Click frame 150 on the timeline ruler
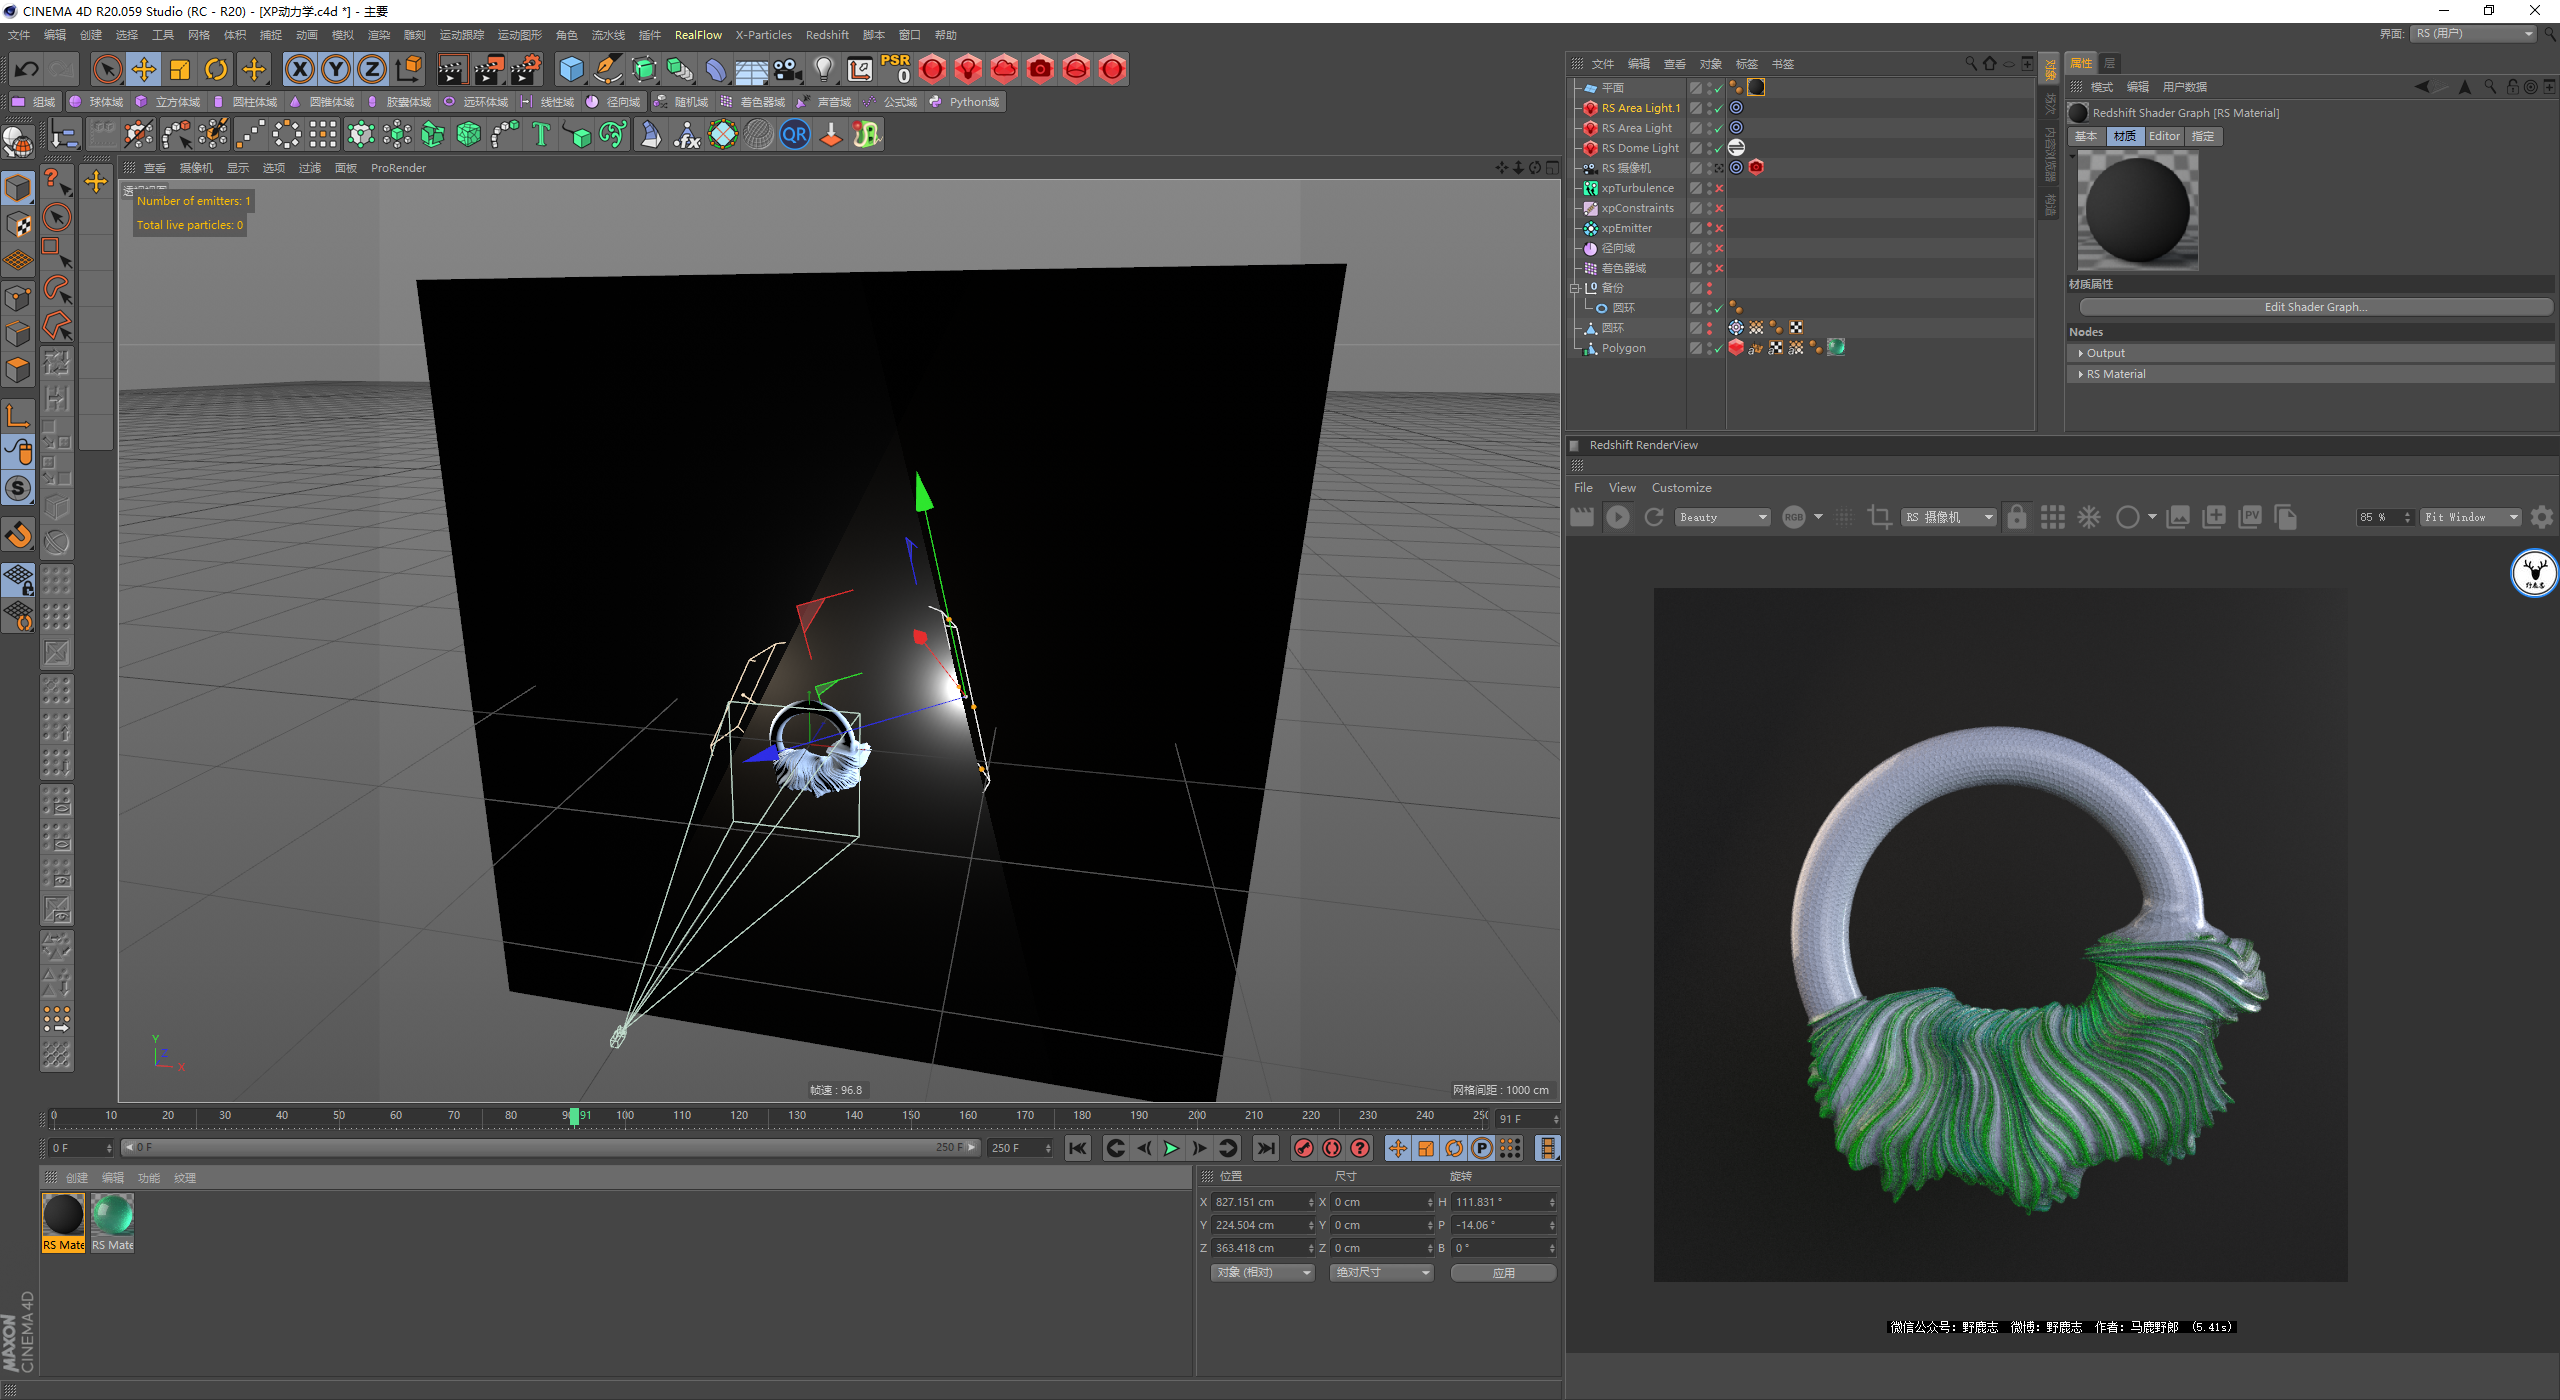The image size is (2560, 1400). point(911,1116)
